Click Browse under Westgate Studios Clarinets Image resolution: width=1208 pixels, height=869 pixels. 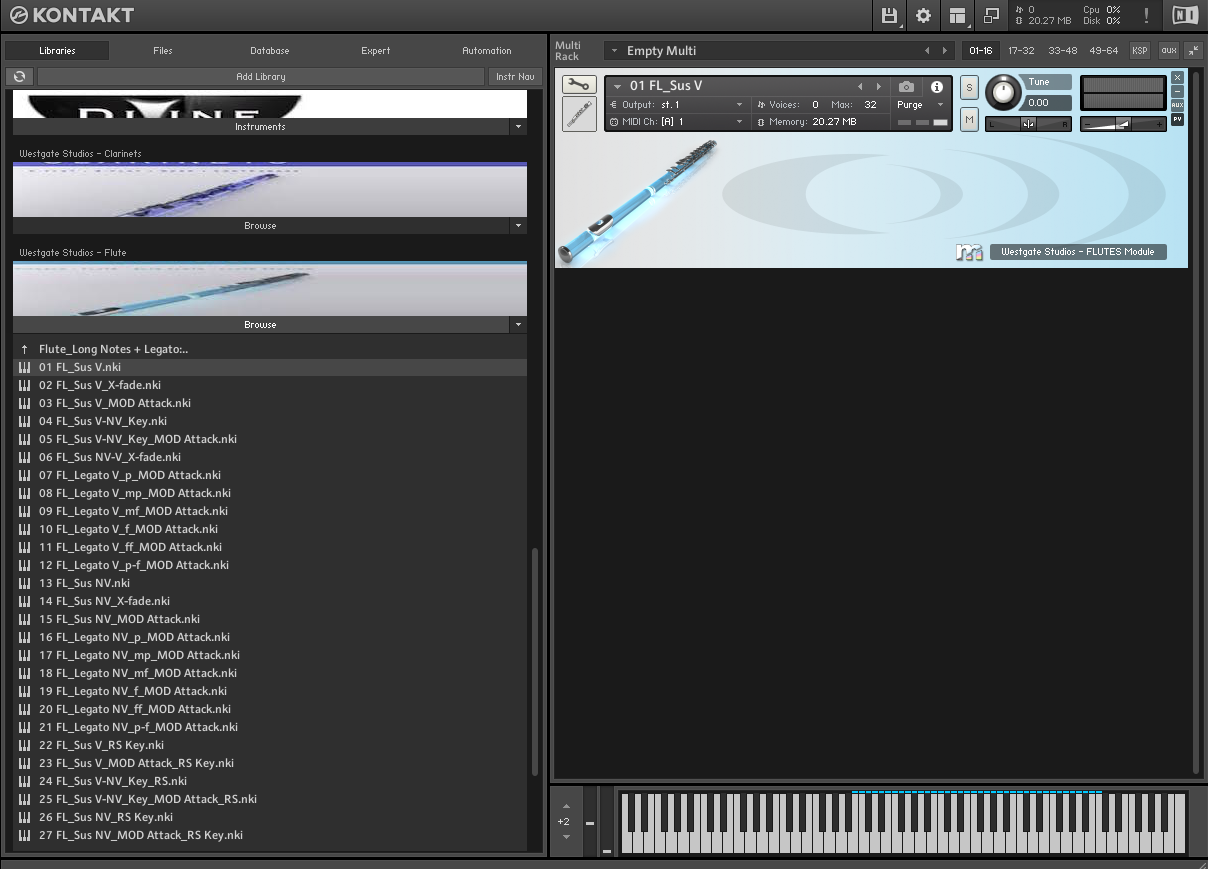click(260, 226)
